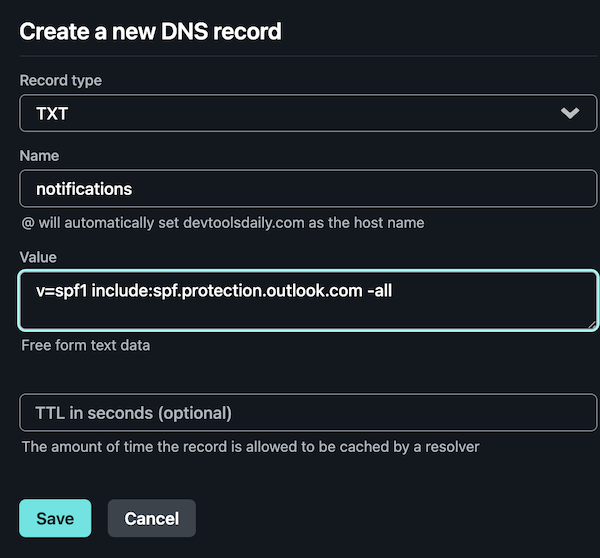Click the "TXT" text in the selector
This screenshot has height=558, width=600.
click(x=52, y=113)
